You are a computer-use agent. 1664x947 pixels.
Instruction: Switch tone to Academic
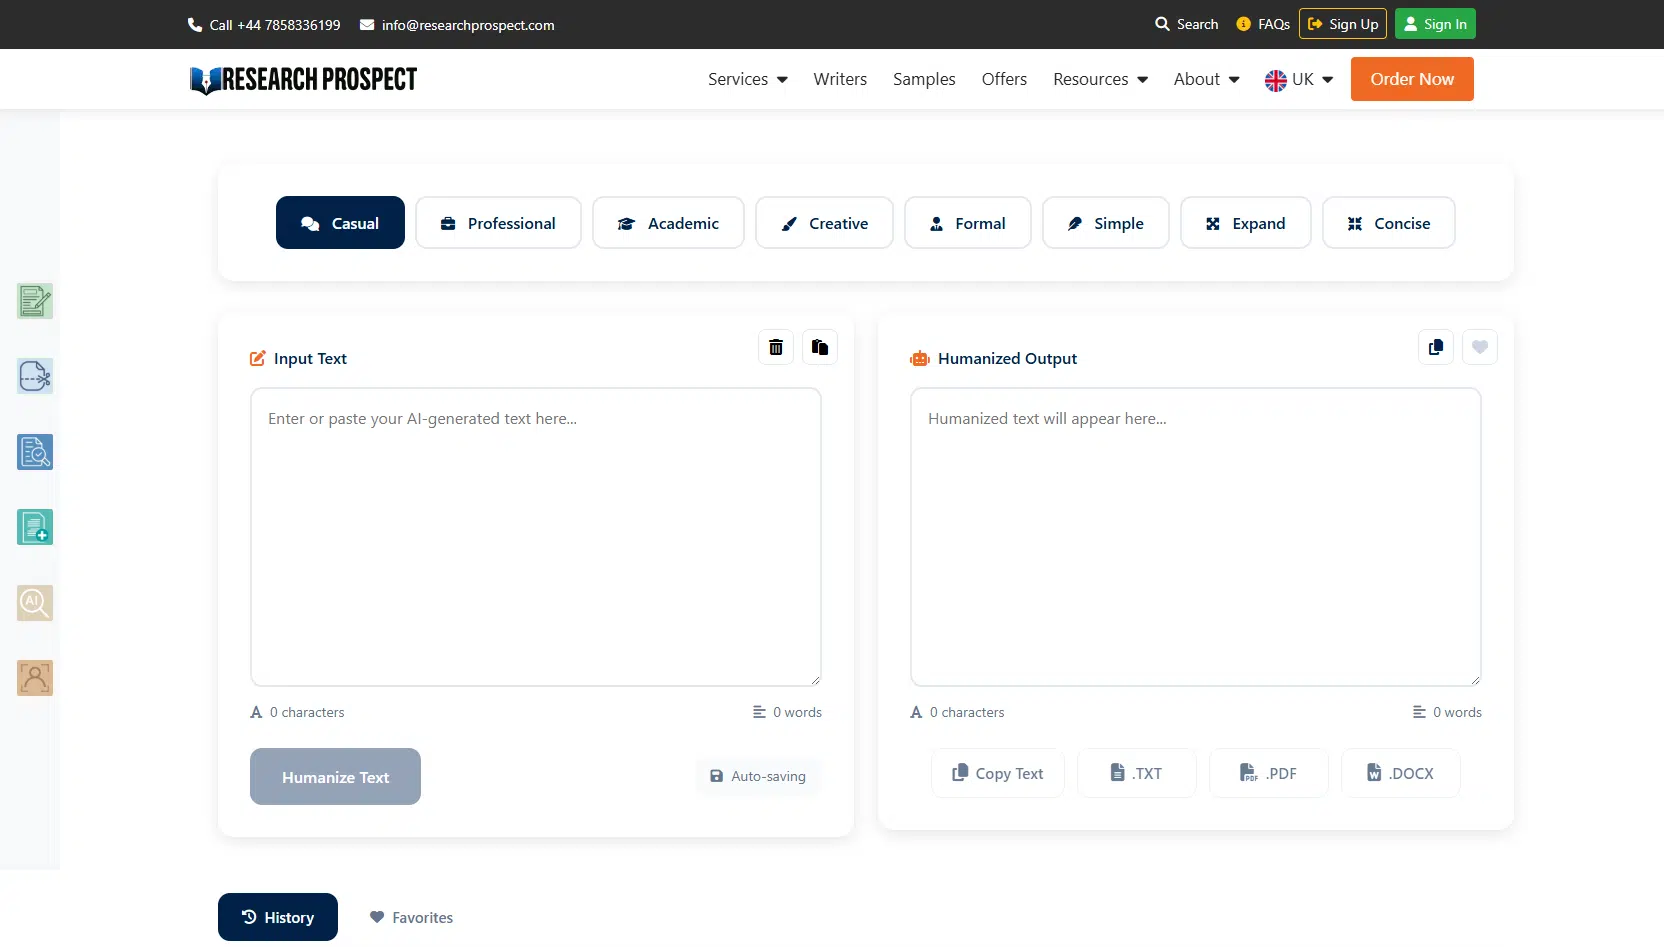point(668,223)
